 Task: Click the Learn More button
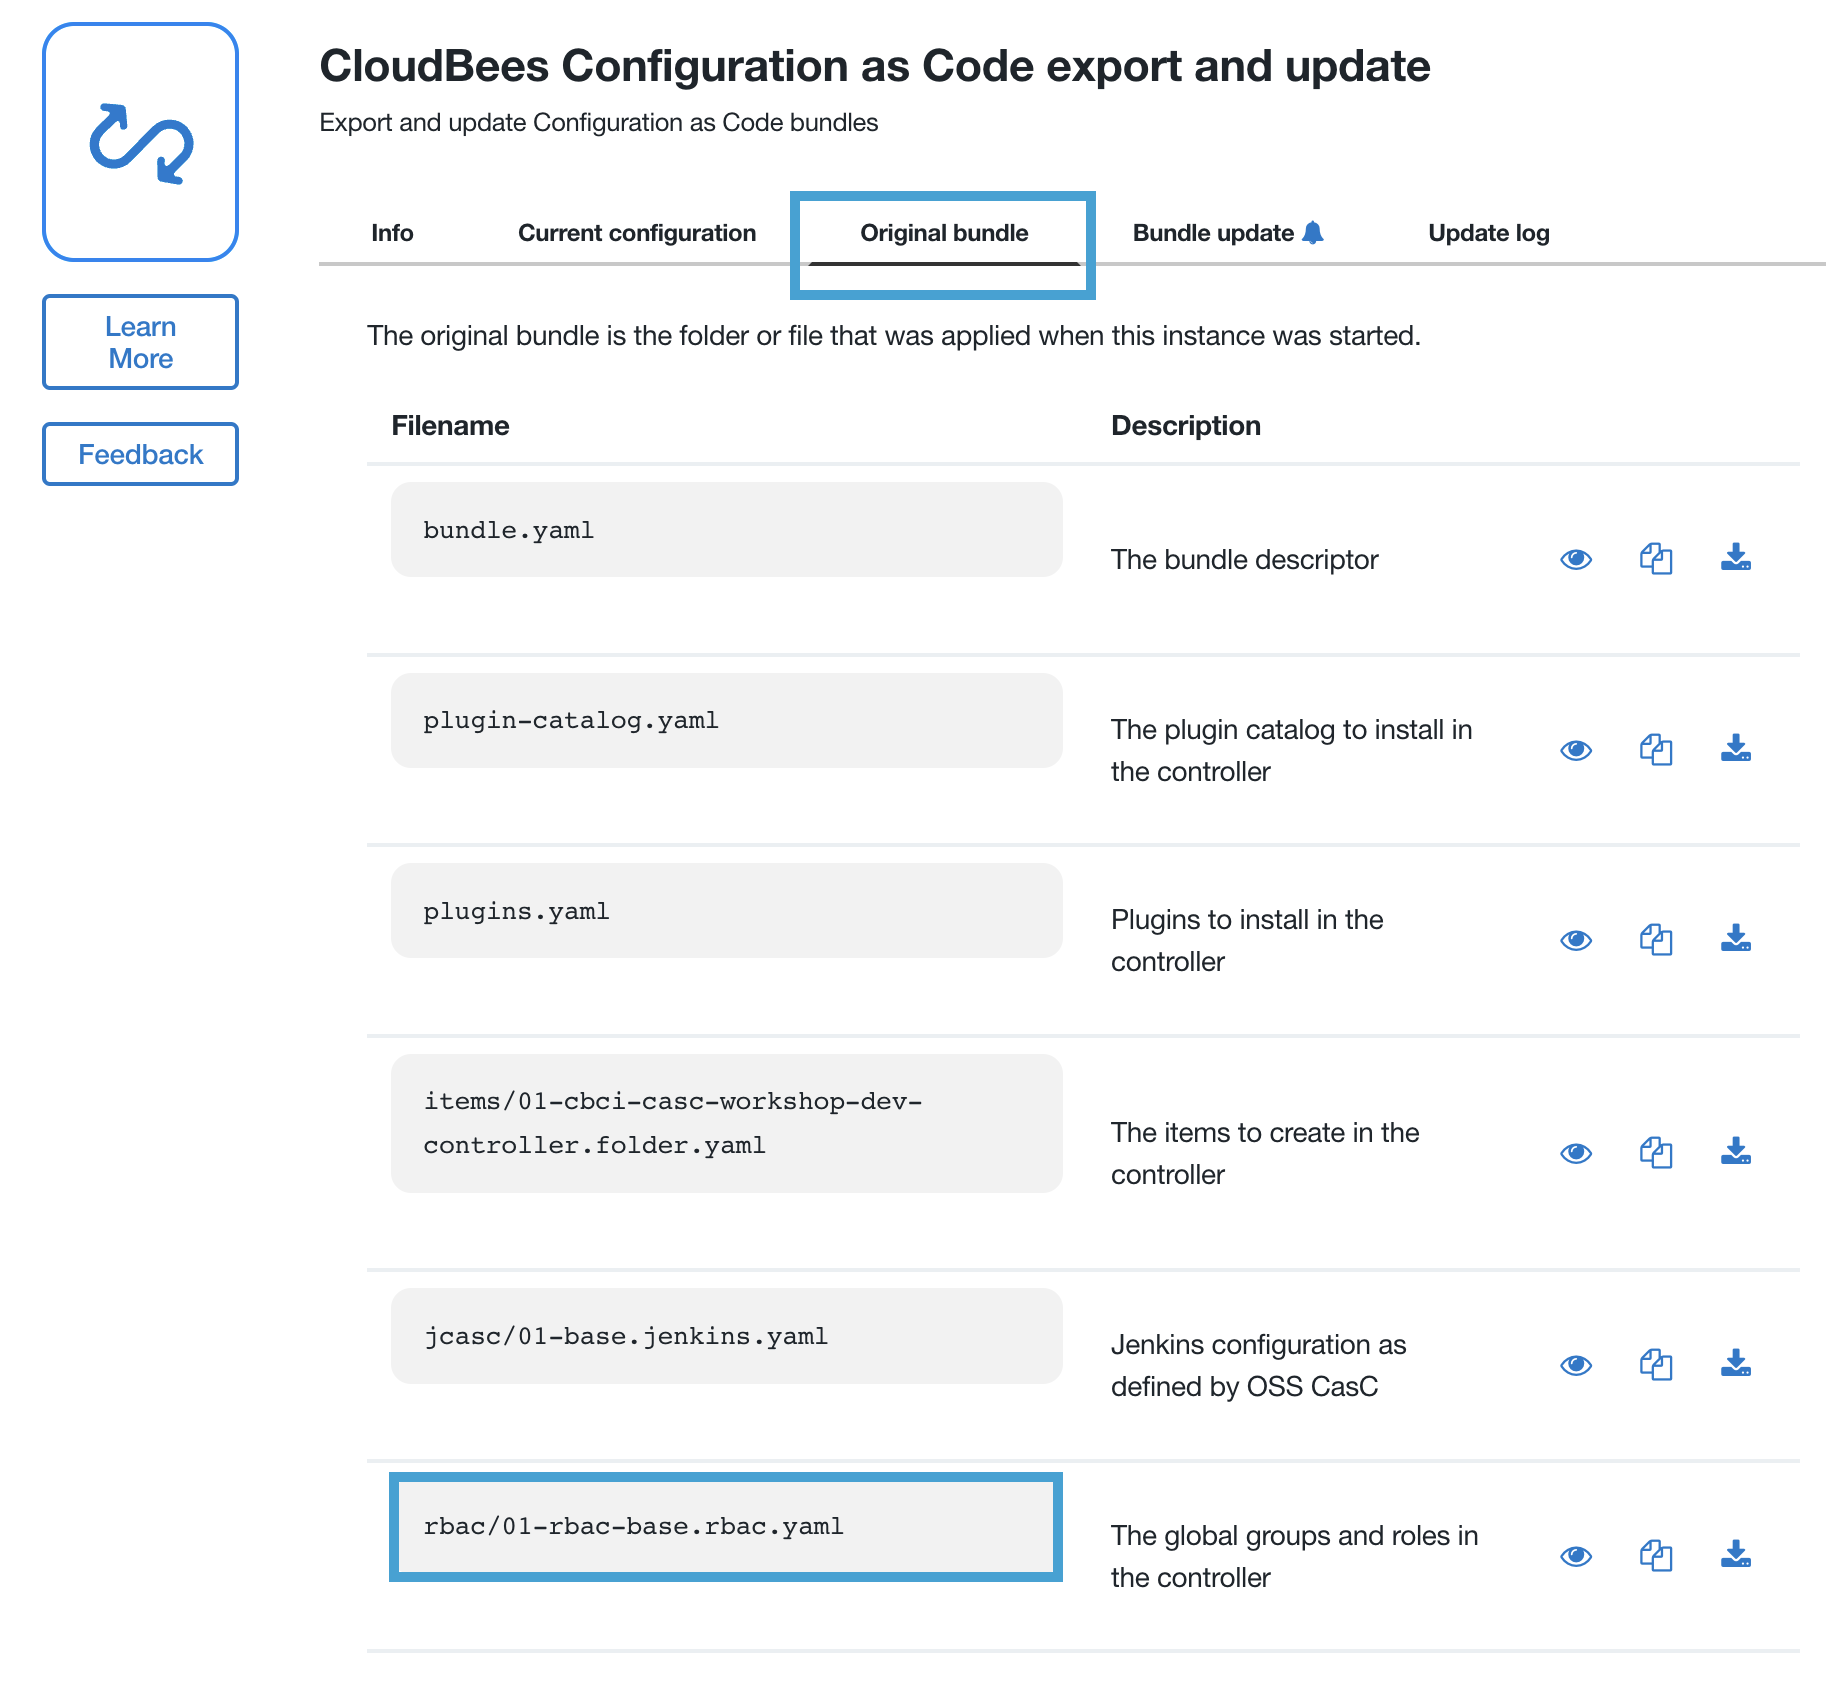click(141, 342)
